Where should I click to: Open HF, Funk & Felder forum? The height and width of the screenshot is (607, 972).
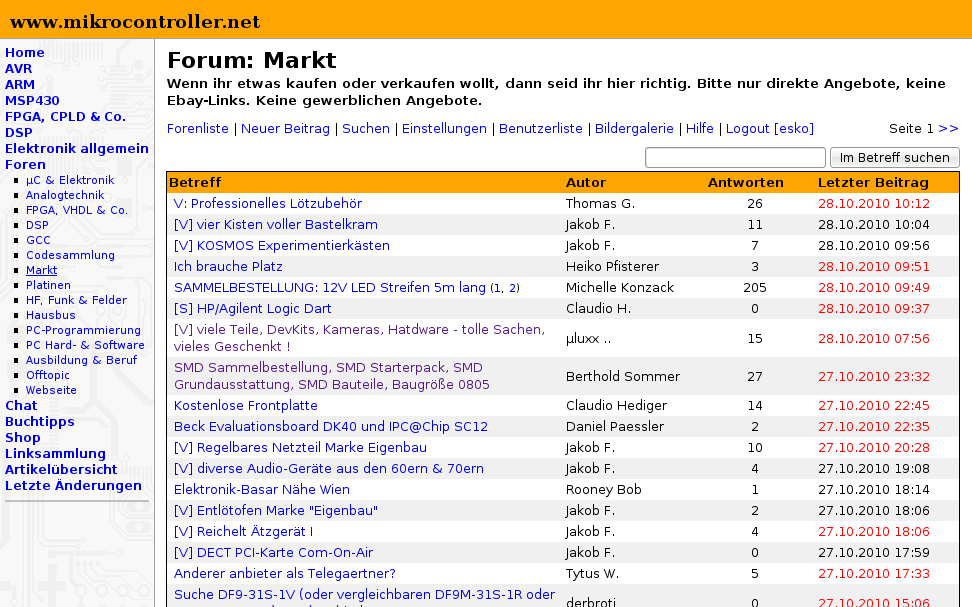point(76,300)
